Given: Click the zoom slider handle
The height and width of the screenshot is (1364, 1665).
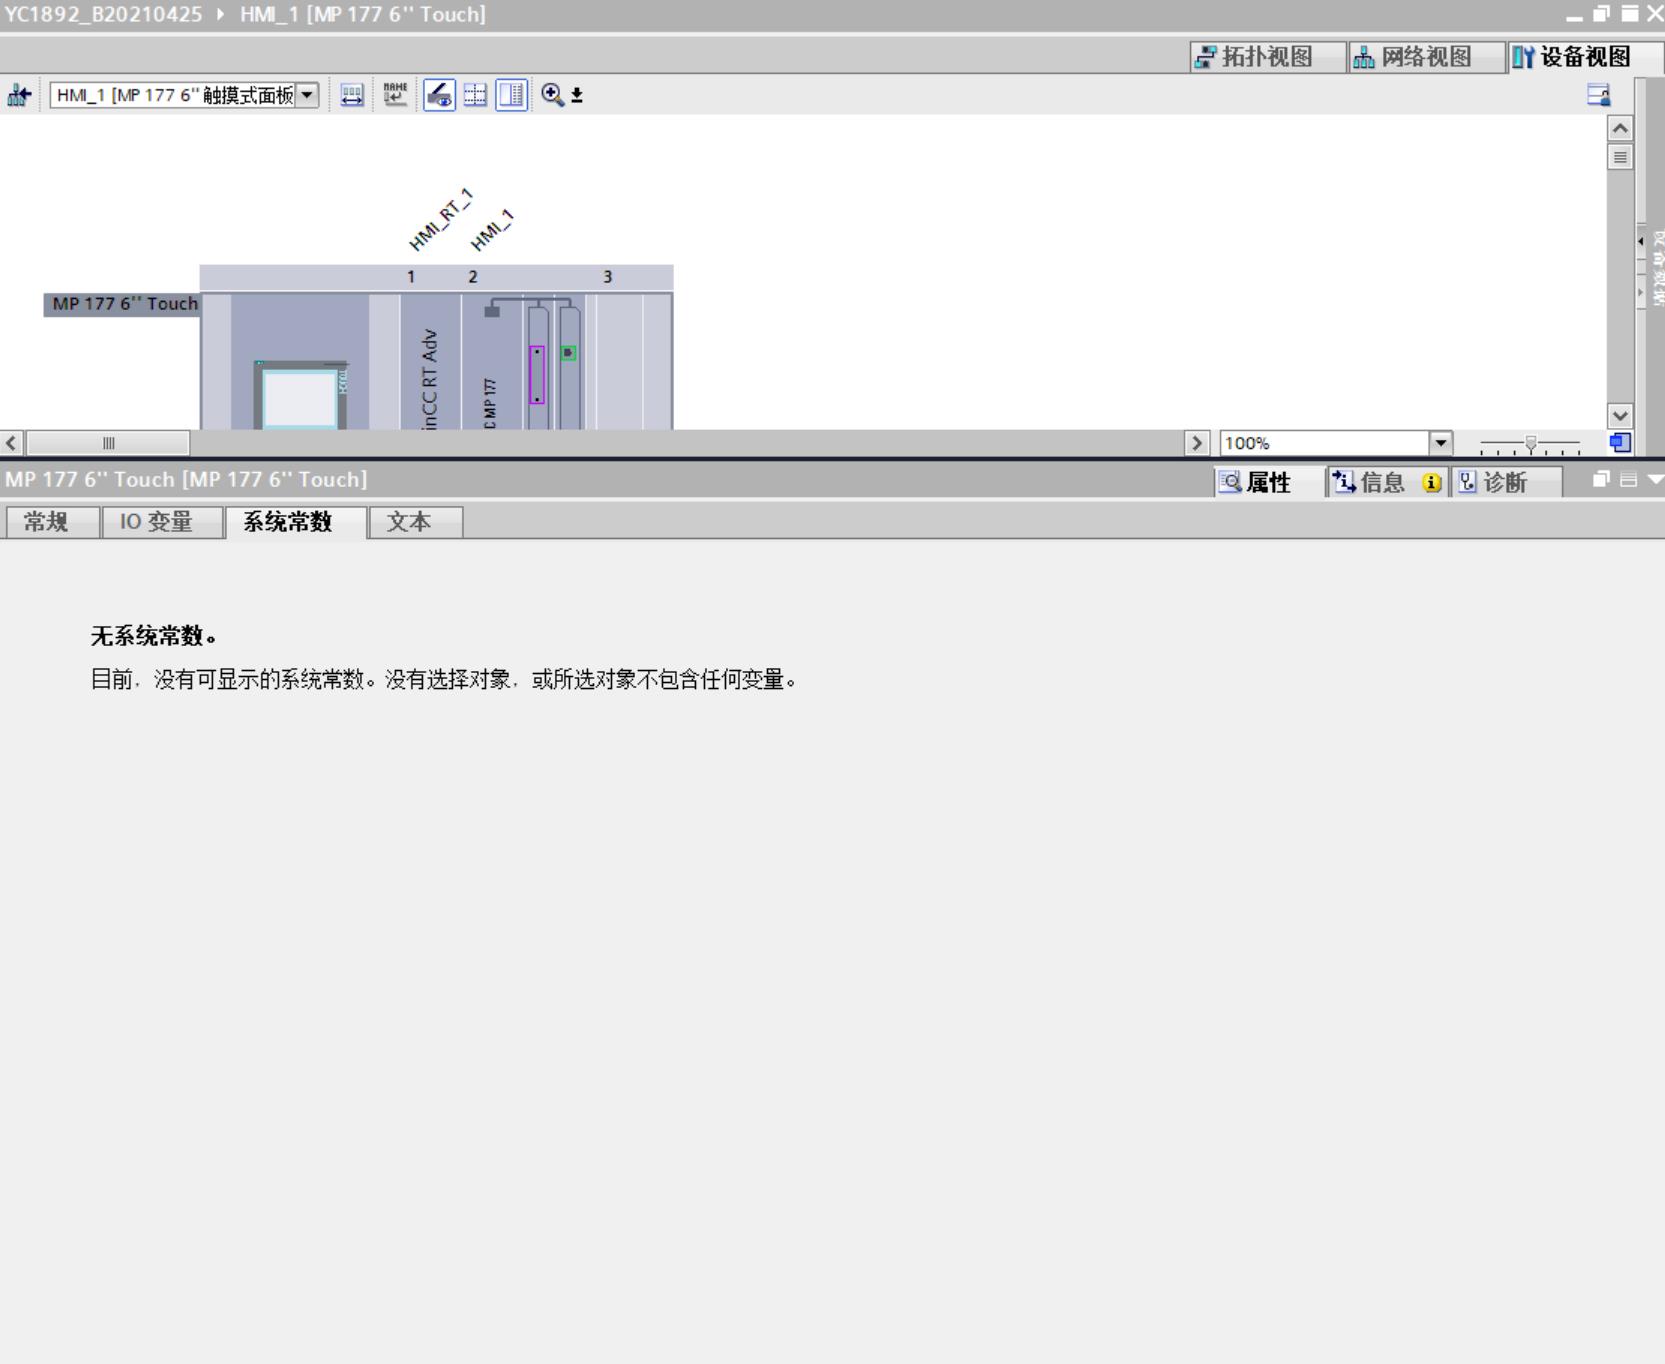Looking at the screenshot, I should 1530,443.
